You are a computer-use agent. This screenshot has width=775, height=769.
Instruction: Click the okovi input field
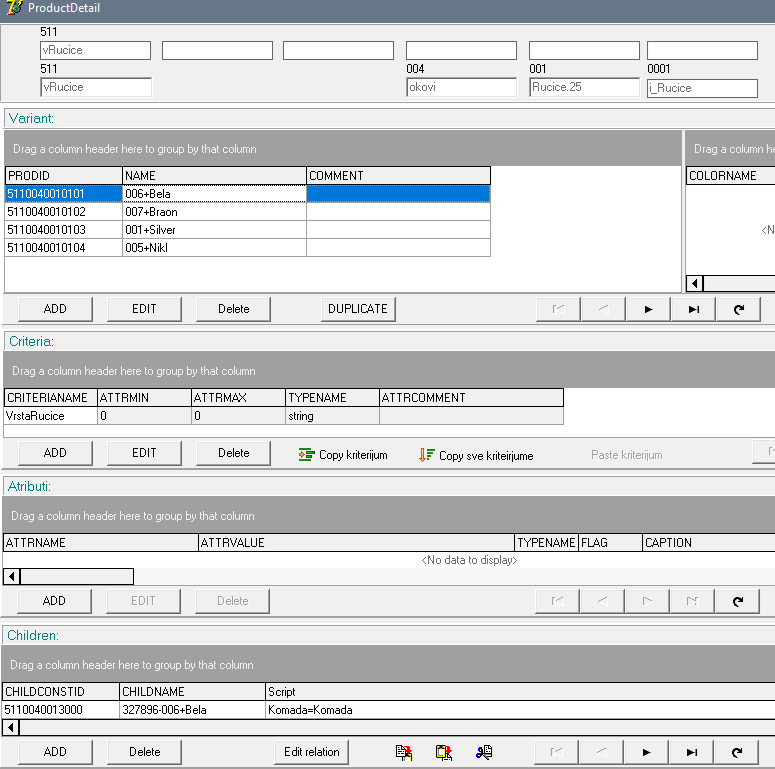[461, 87]
